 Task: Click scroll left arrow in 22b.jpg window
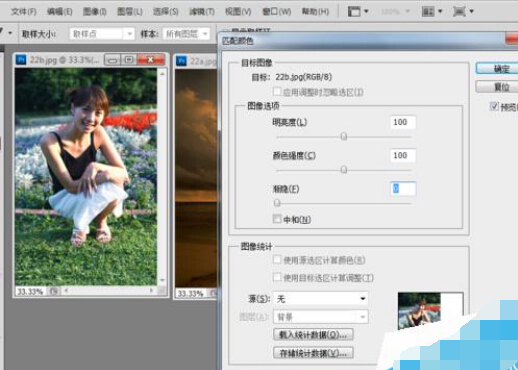(x=66, y=291)
